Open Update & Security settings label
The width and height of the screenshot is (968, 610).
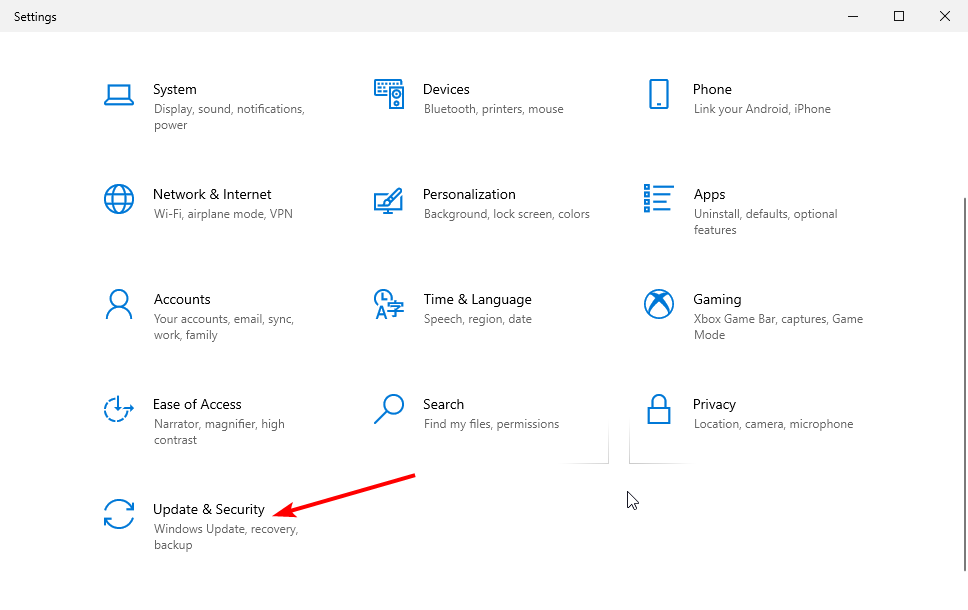coord(209,509)
